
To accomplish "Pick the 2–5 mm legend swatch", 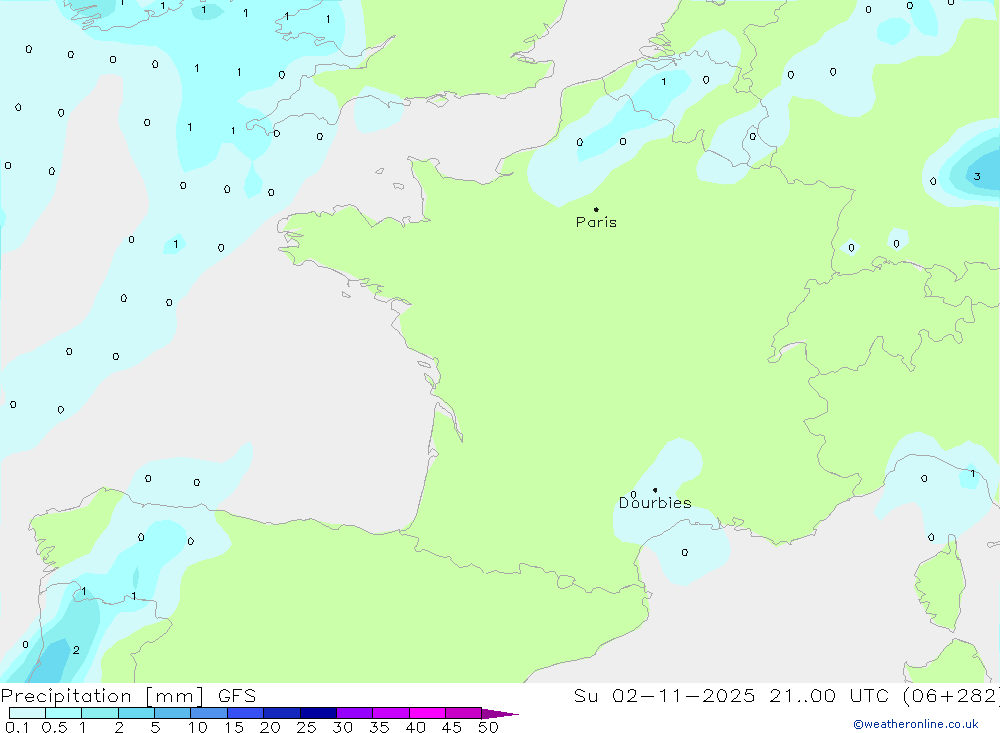I will click(136, 713).
